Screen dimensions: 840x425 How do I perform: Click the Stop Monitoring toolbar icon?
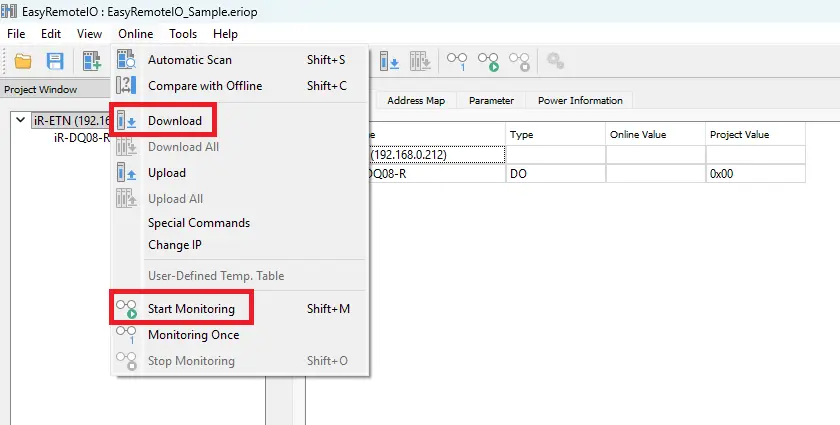tap(519, 61)
